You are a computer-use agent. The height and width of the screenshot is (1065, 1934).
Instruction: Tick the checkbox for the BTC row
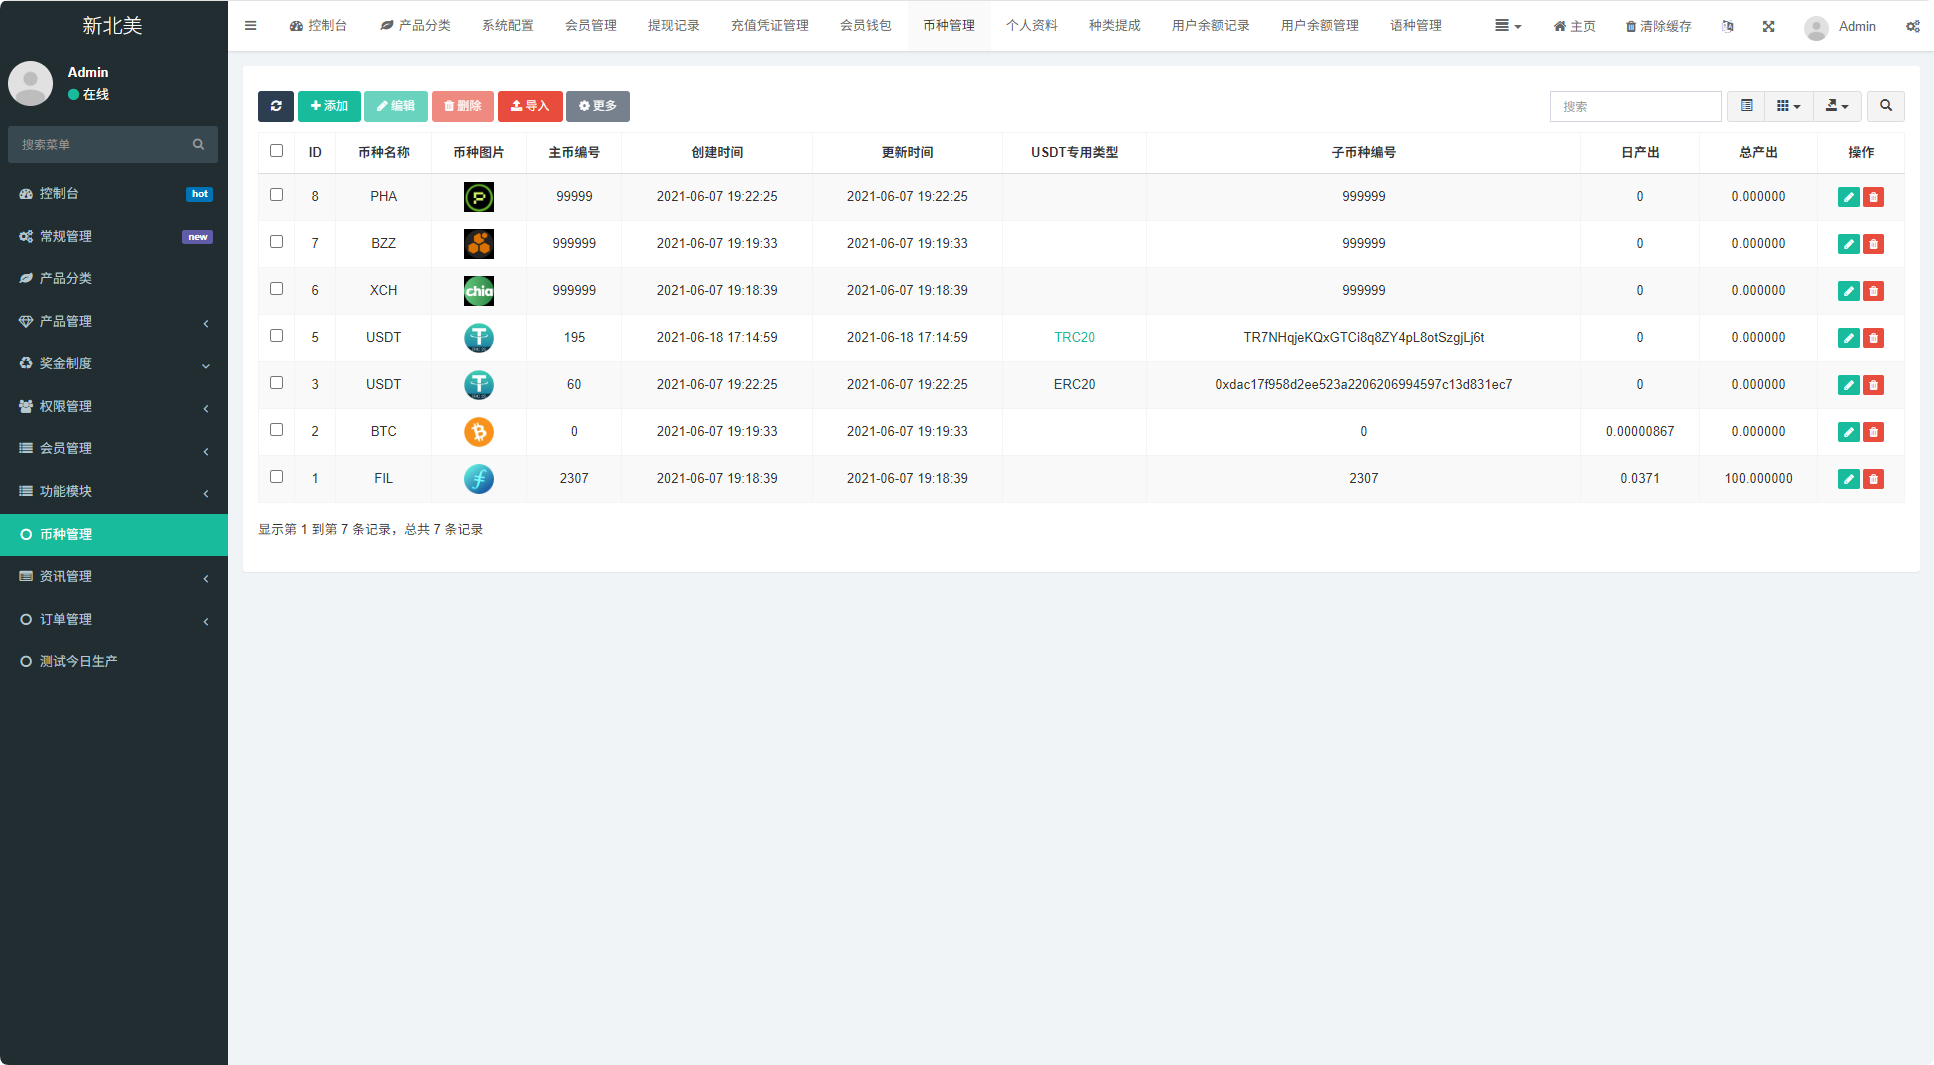coord(277,430)
